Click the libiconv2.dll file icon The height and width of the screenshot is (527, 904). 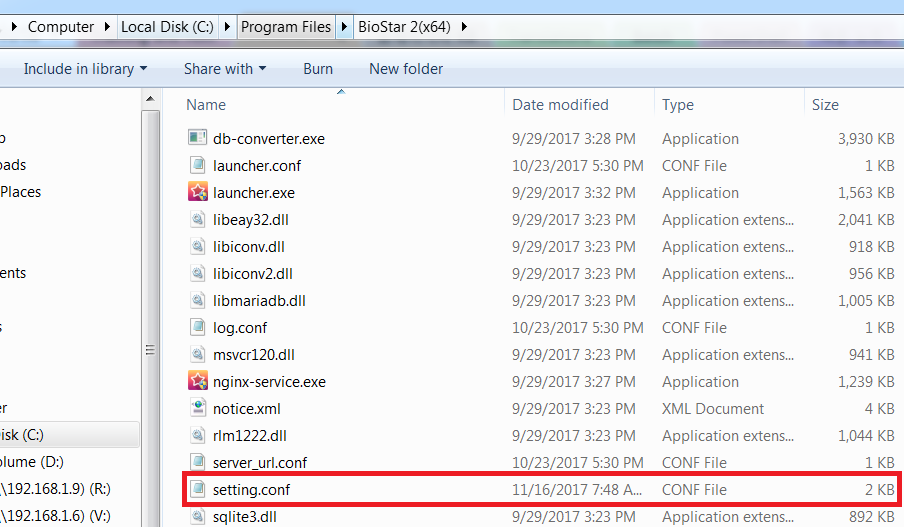pyautogui.click(x=197, y=273)
